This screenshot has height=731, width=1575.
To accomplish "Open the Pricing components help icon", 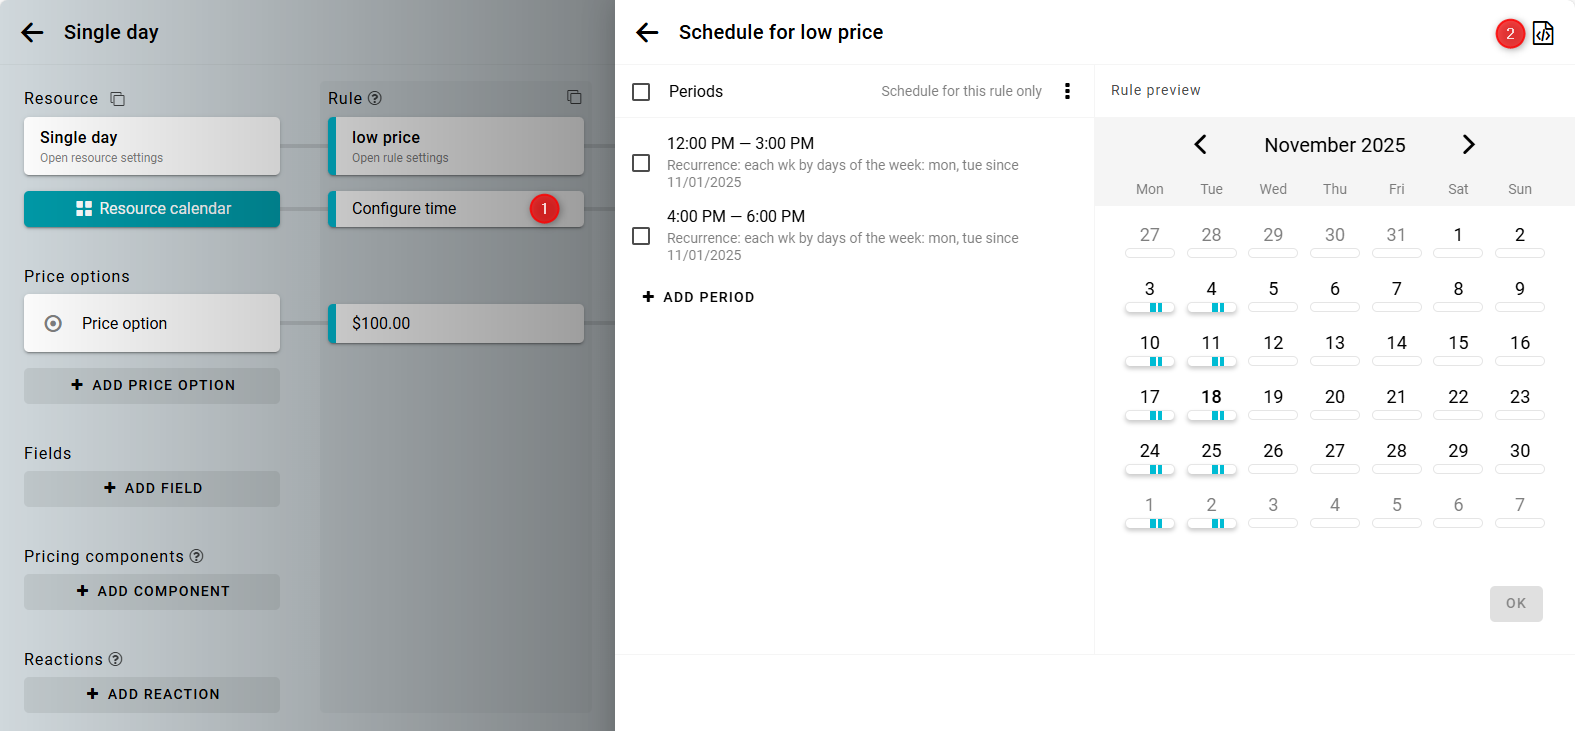I will pyautogui.click(x=197, y=556).
